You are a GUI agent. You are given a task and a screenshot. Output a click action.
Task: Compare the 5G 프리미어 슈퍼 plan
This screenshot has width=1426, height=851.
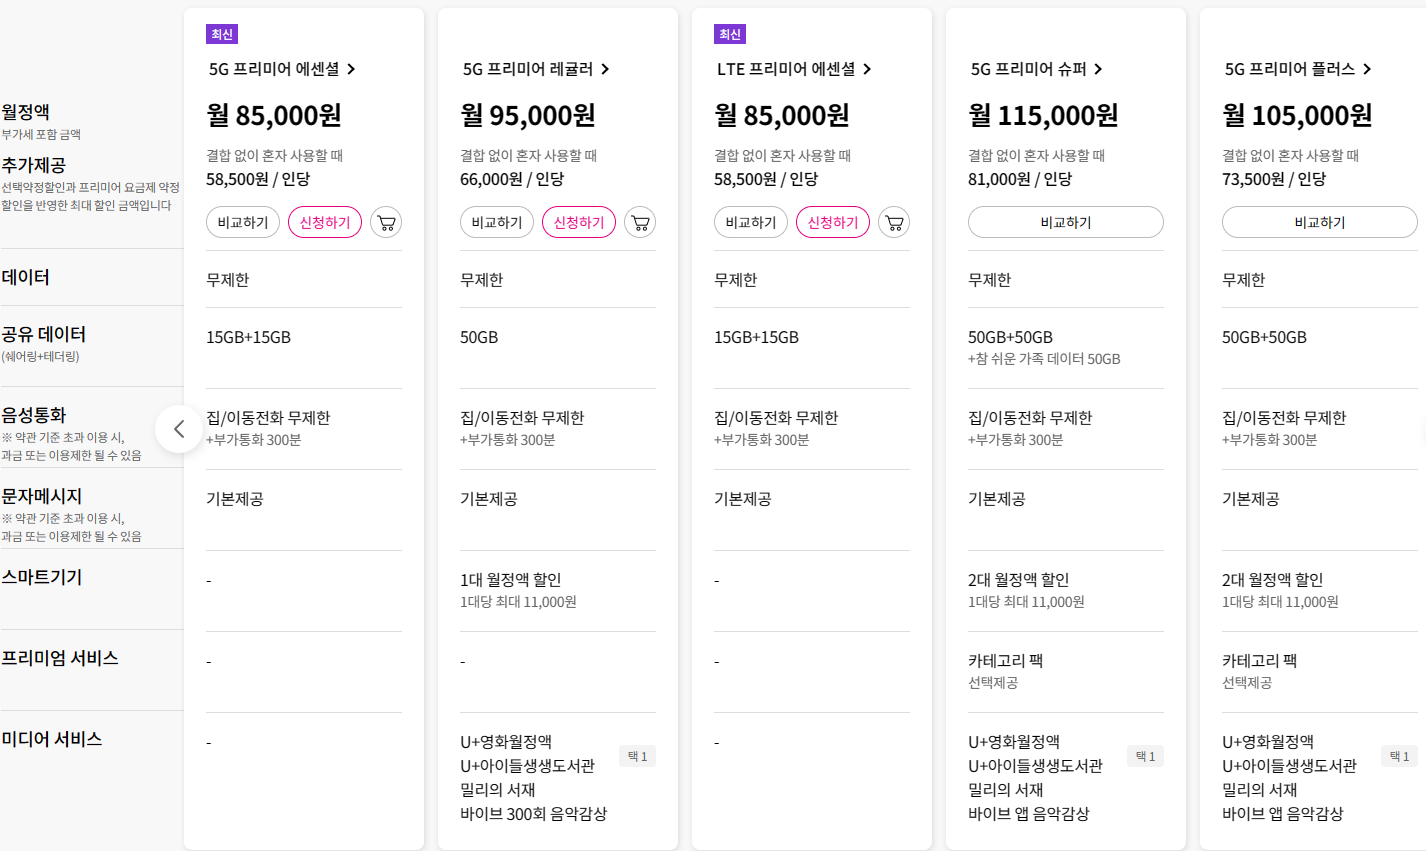click(x=1065, y=222)
